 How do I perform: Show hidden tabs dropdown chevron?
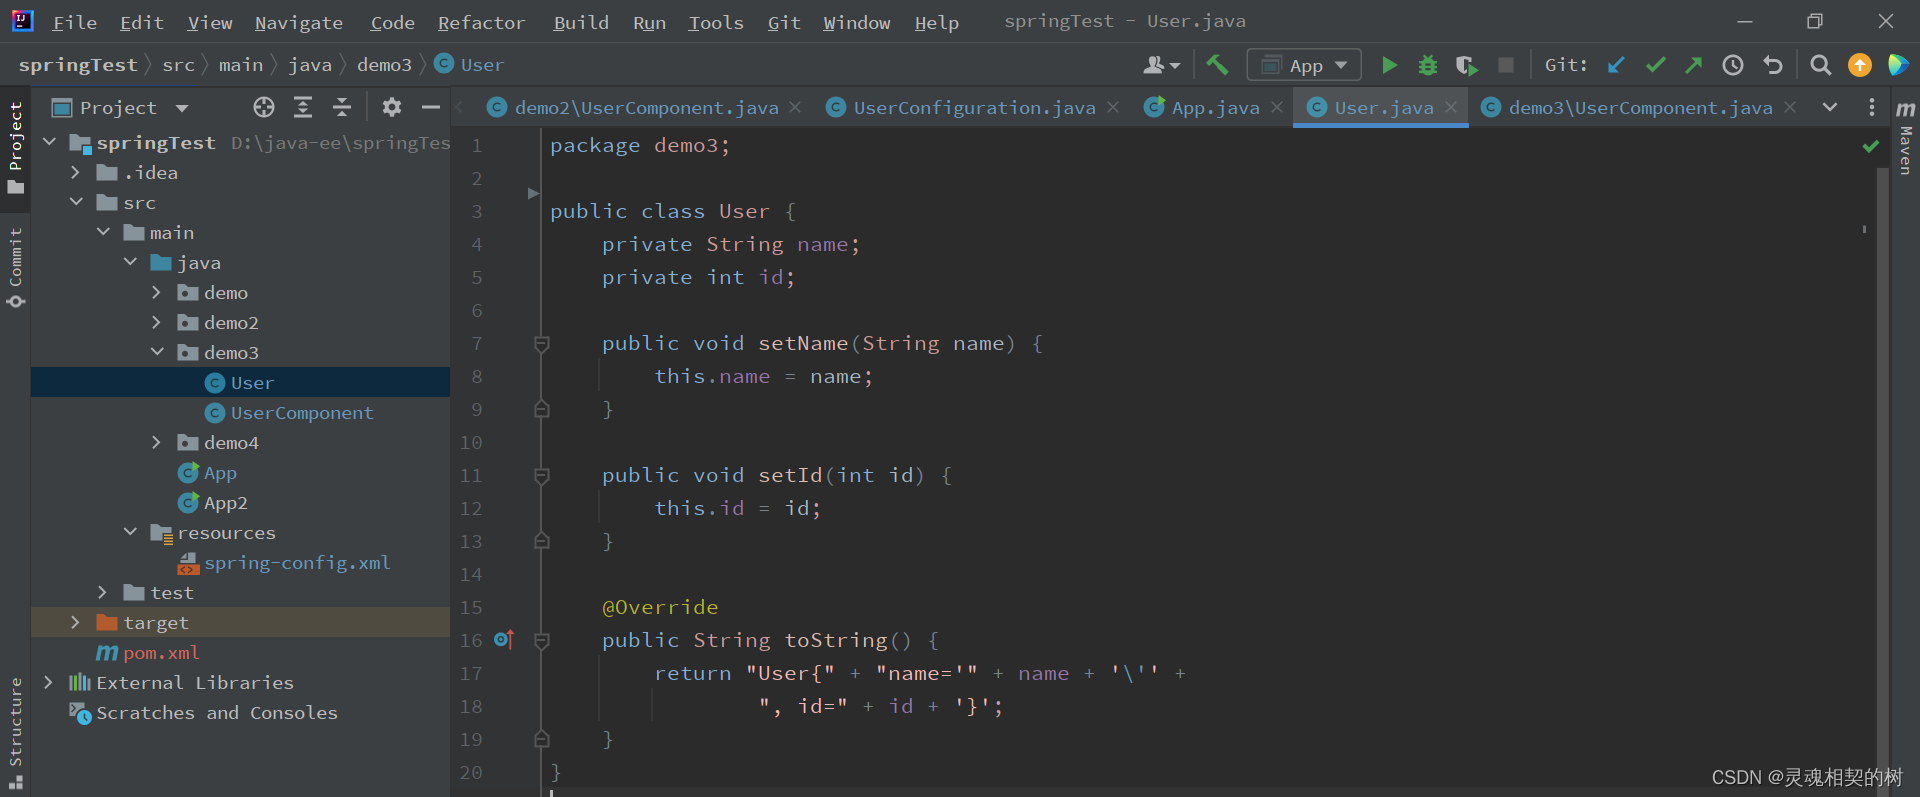pos(1830,107)
